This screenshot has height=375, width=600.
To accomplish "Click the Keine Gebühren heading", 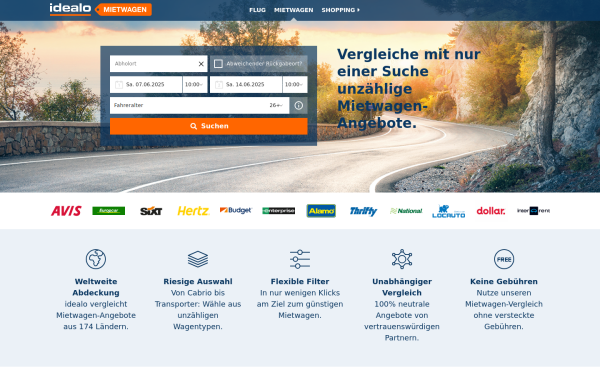I will (x=504, y=282).
